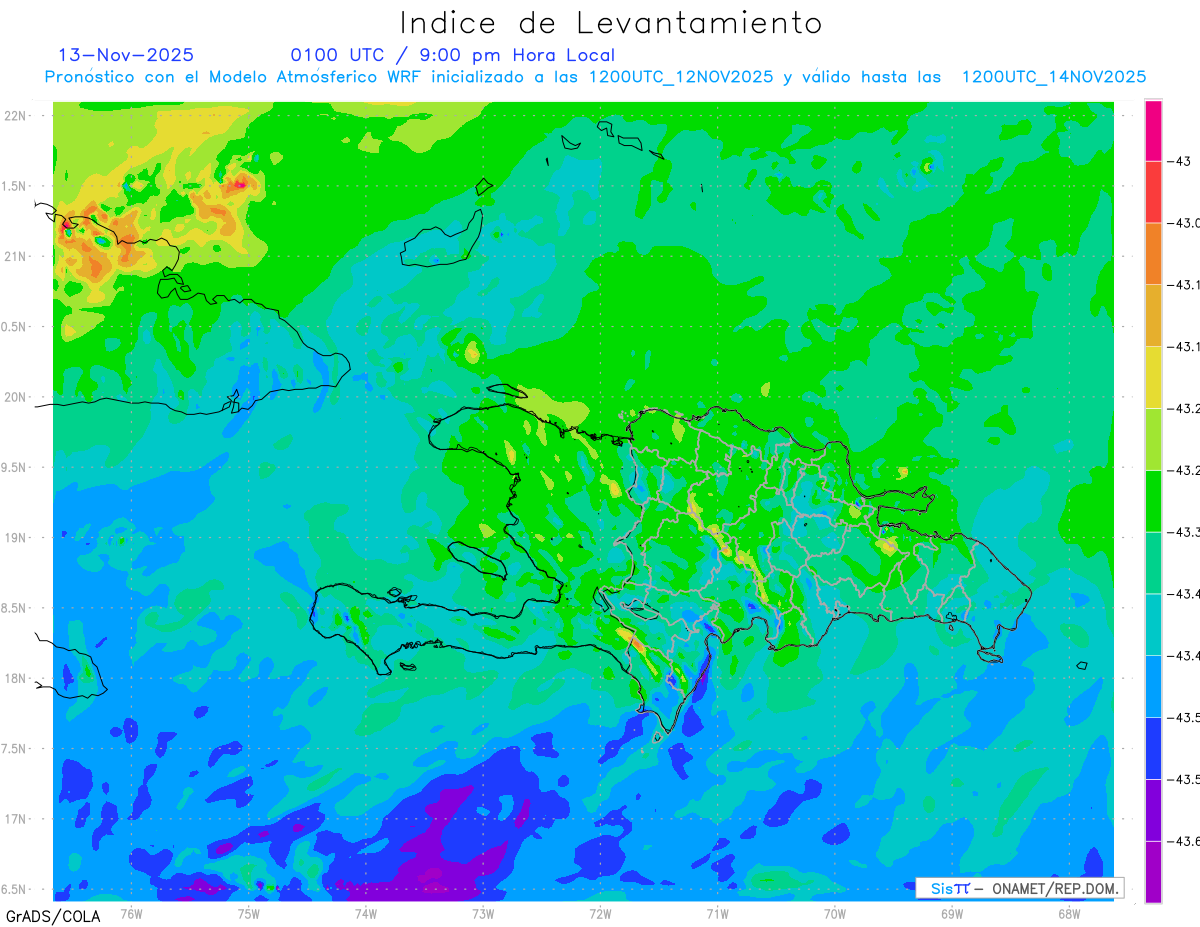The image size is (1200, 927).
Task: Click the 8.5N latitude label
Action: 15,608
